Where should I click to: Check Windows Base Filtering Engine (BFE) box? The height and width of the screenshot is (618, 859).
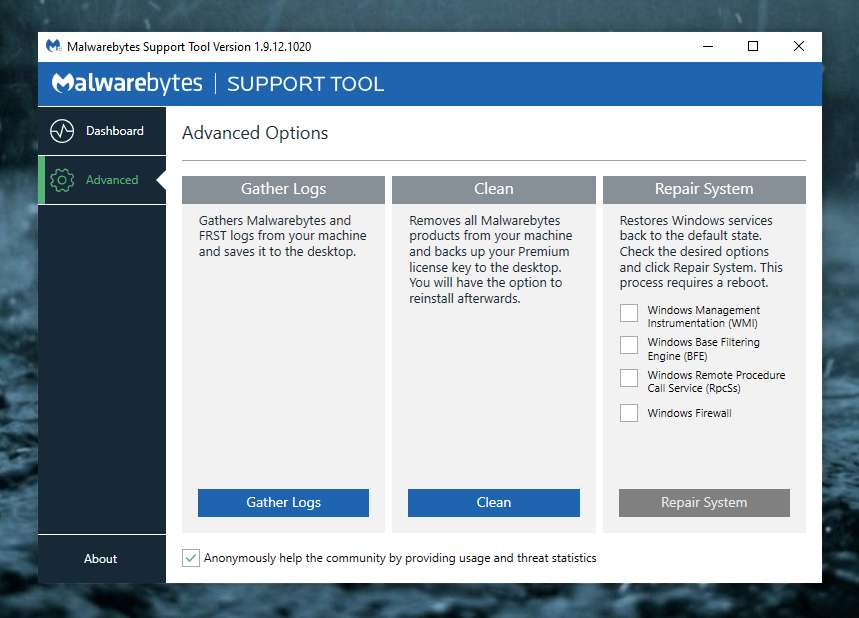tap(629, 345)
